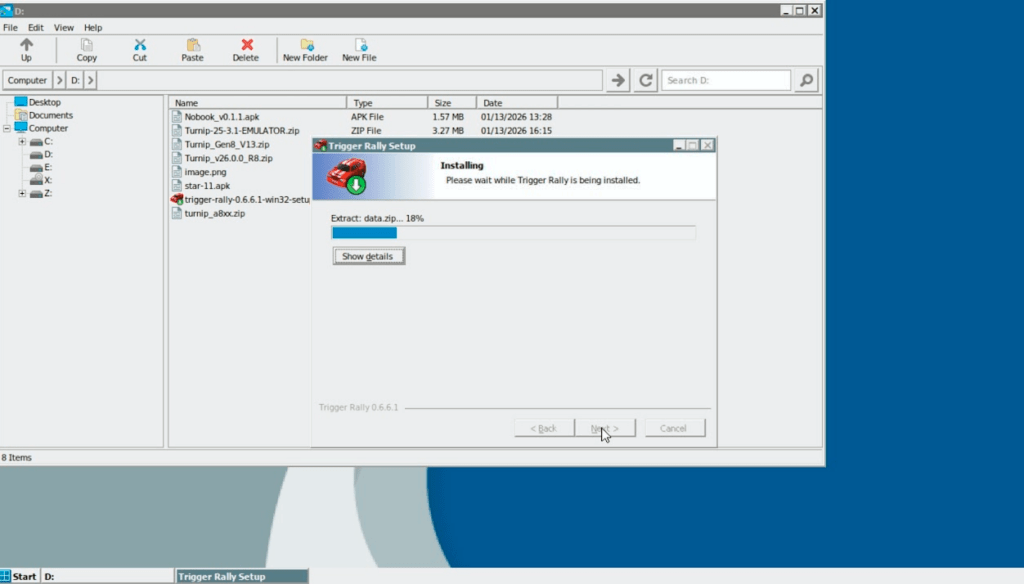The width and height of the screenshot is (1024, 584).
Task: Click the go arrow next to path bar
Action: [x=619, y=80]
